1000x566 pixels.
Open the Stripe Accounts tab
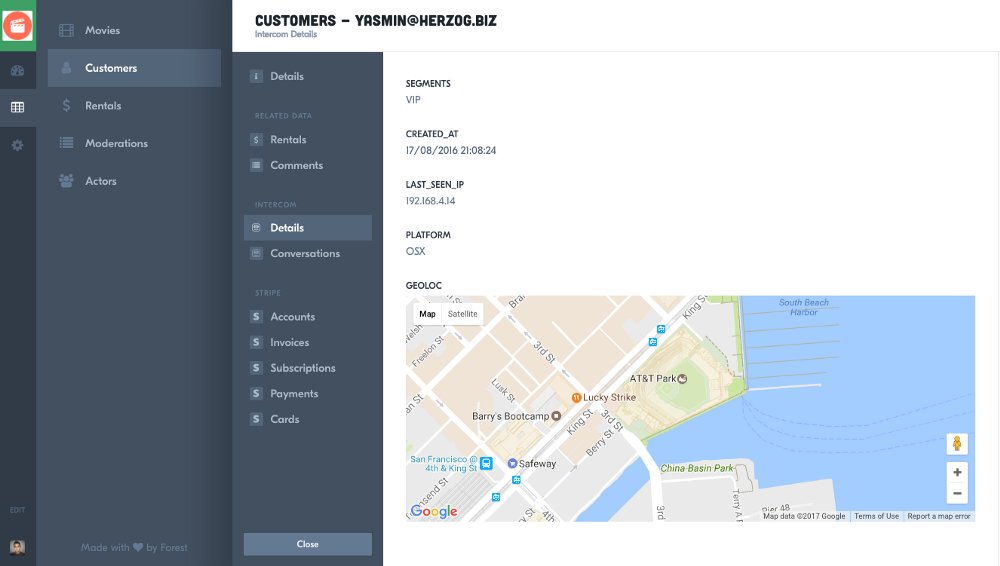pos(308,317)
